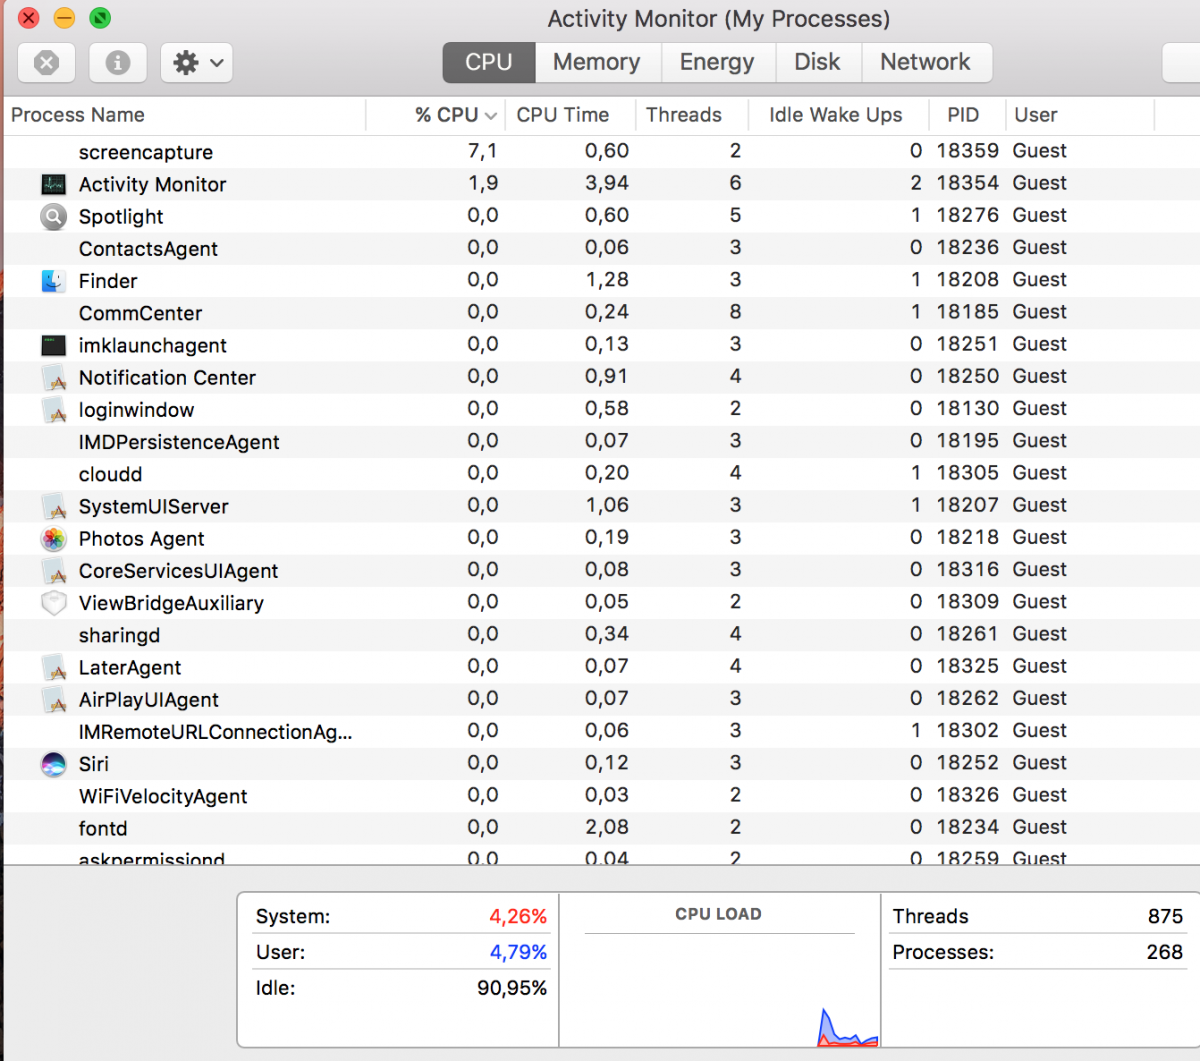Select the CommCenter process name
The height and width of the screenshot is (1061, 1200).
140,313
